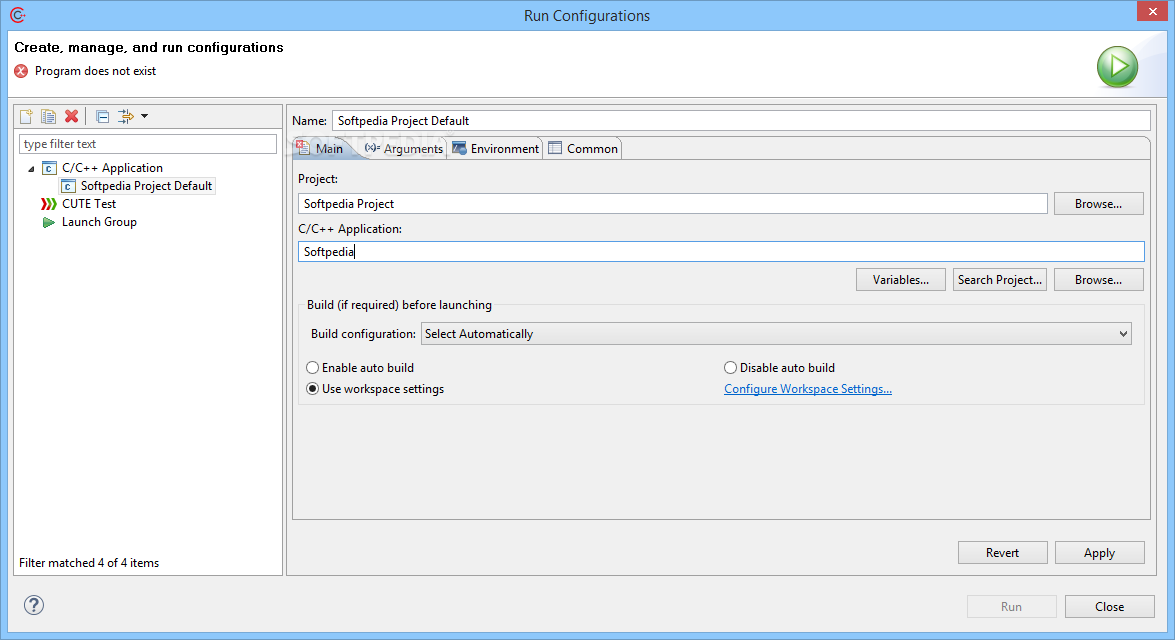Click the Revert button

tap(1003, 552)
